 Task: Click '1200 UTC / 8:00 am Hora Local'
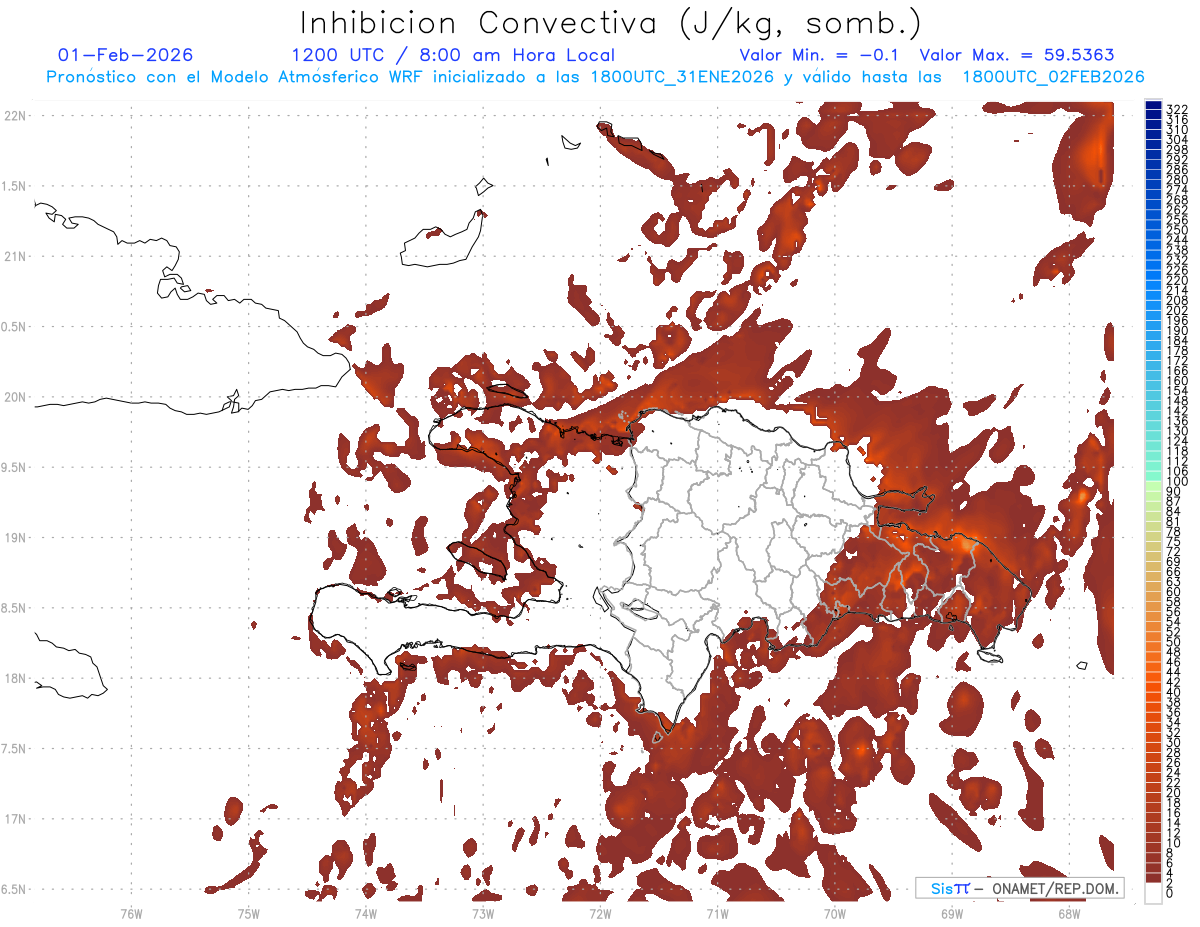[x=453, y=55]
